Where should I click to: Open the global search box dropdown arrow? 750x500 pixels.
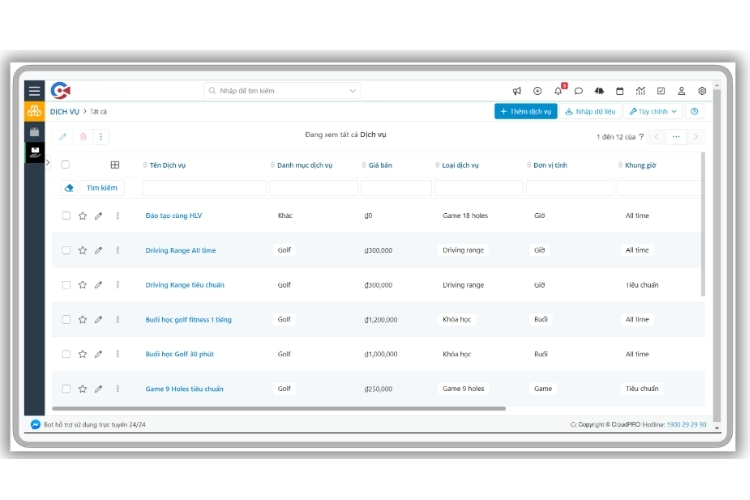pyautogui.click(x=353, y=91)
